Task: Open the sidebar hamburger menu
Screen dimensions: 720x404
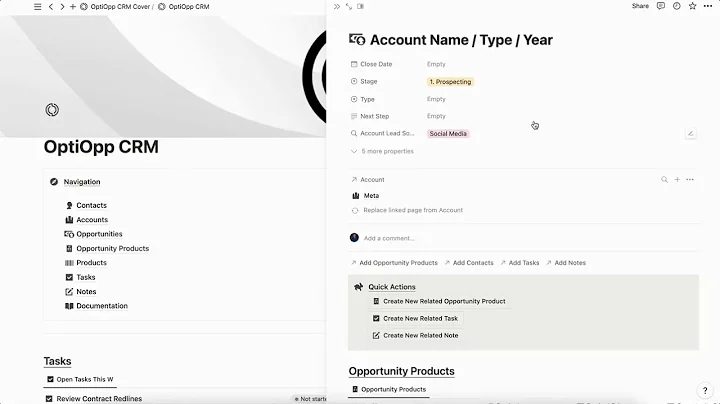Action: pos(38,7)
